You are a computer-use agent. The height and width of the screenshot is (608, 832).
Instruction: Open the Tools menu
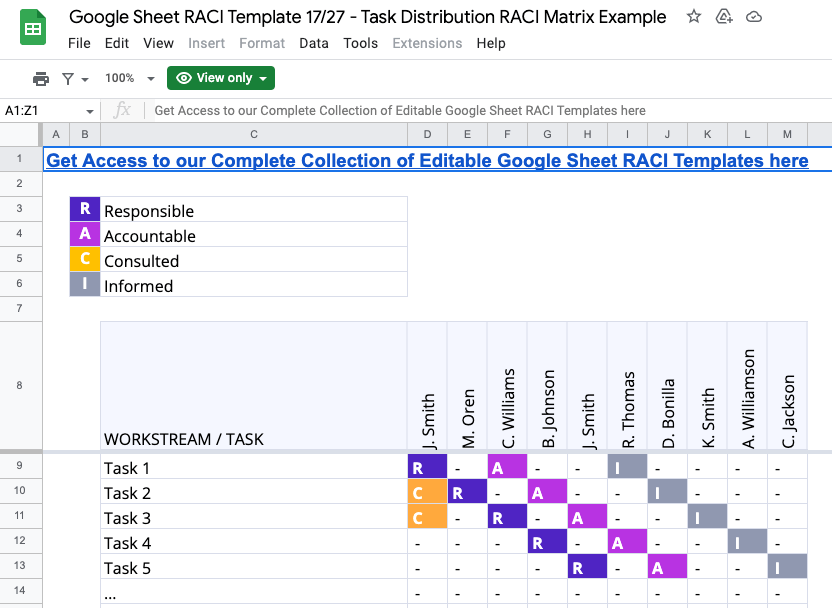pos(360,43)
